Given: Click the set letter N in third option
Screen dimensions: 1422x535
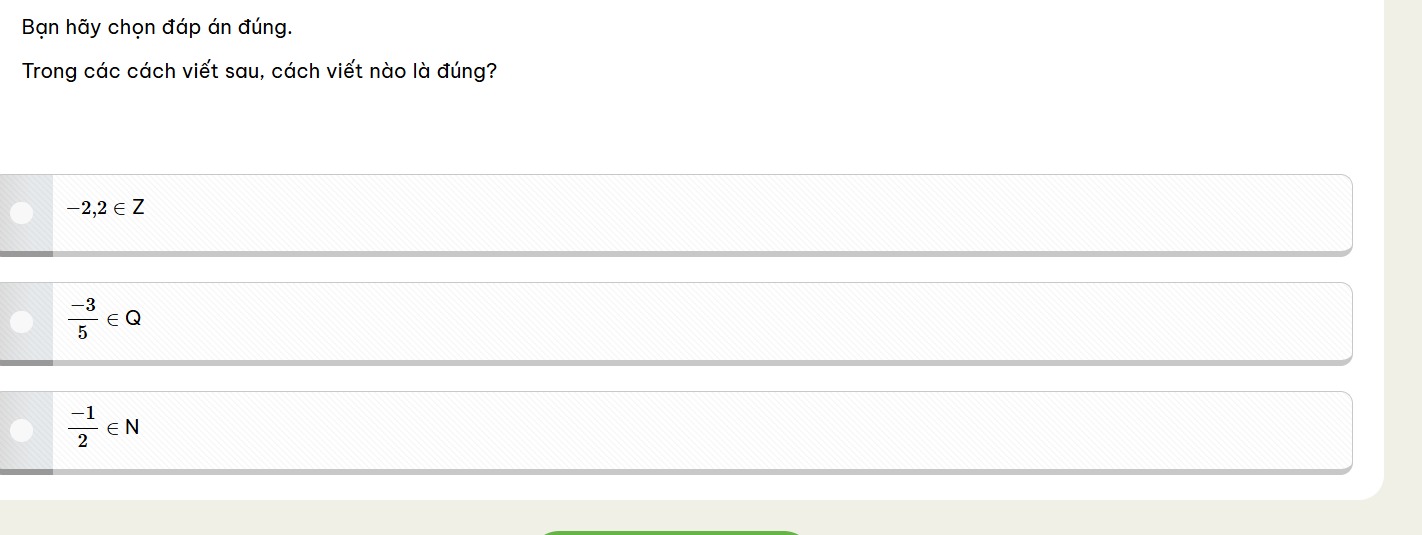Looking at the screenshot, I should 132,428.
